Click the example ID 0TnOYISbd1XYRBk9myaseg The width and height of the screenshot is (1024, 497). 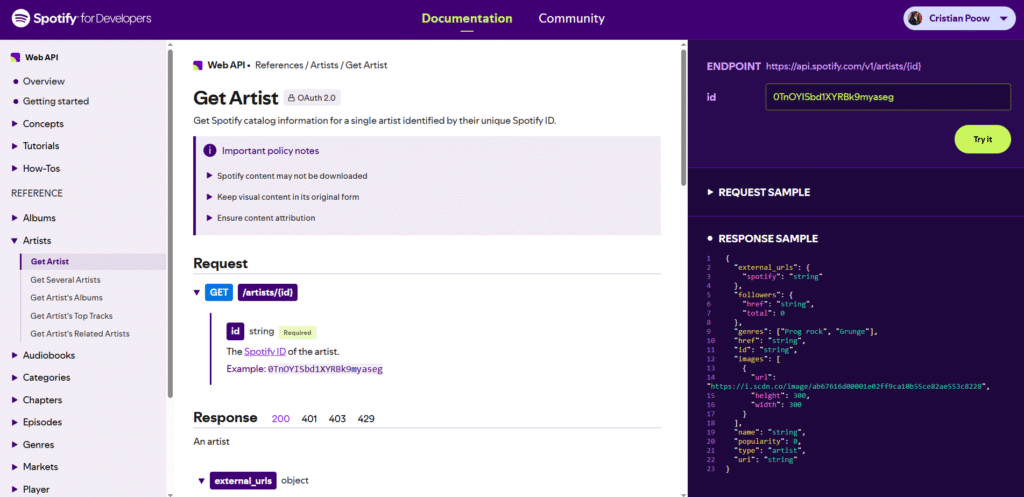[325, 370]
